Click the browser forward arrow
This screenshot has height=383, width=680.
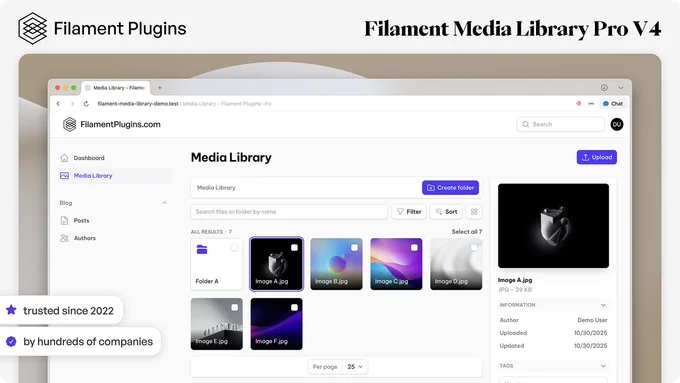72,104
